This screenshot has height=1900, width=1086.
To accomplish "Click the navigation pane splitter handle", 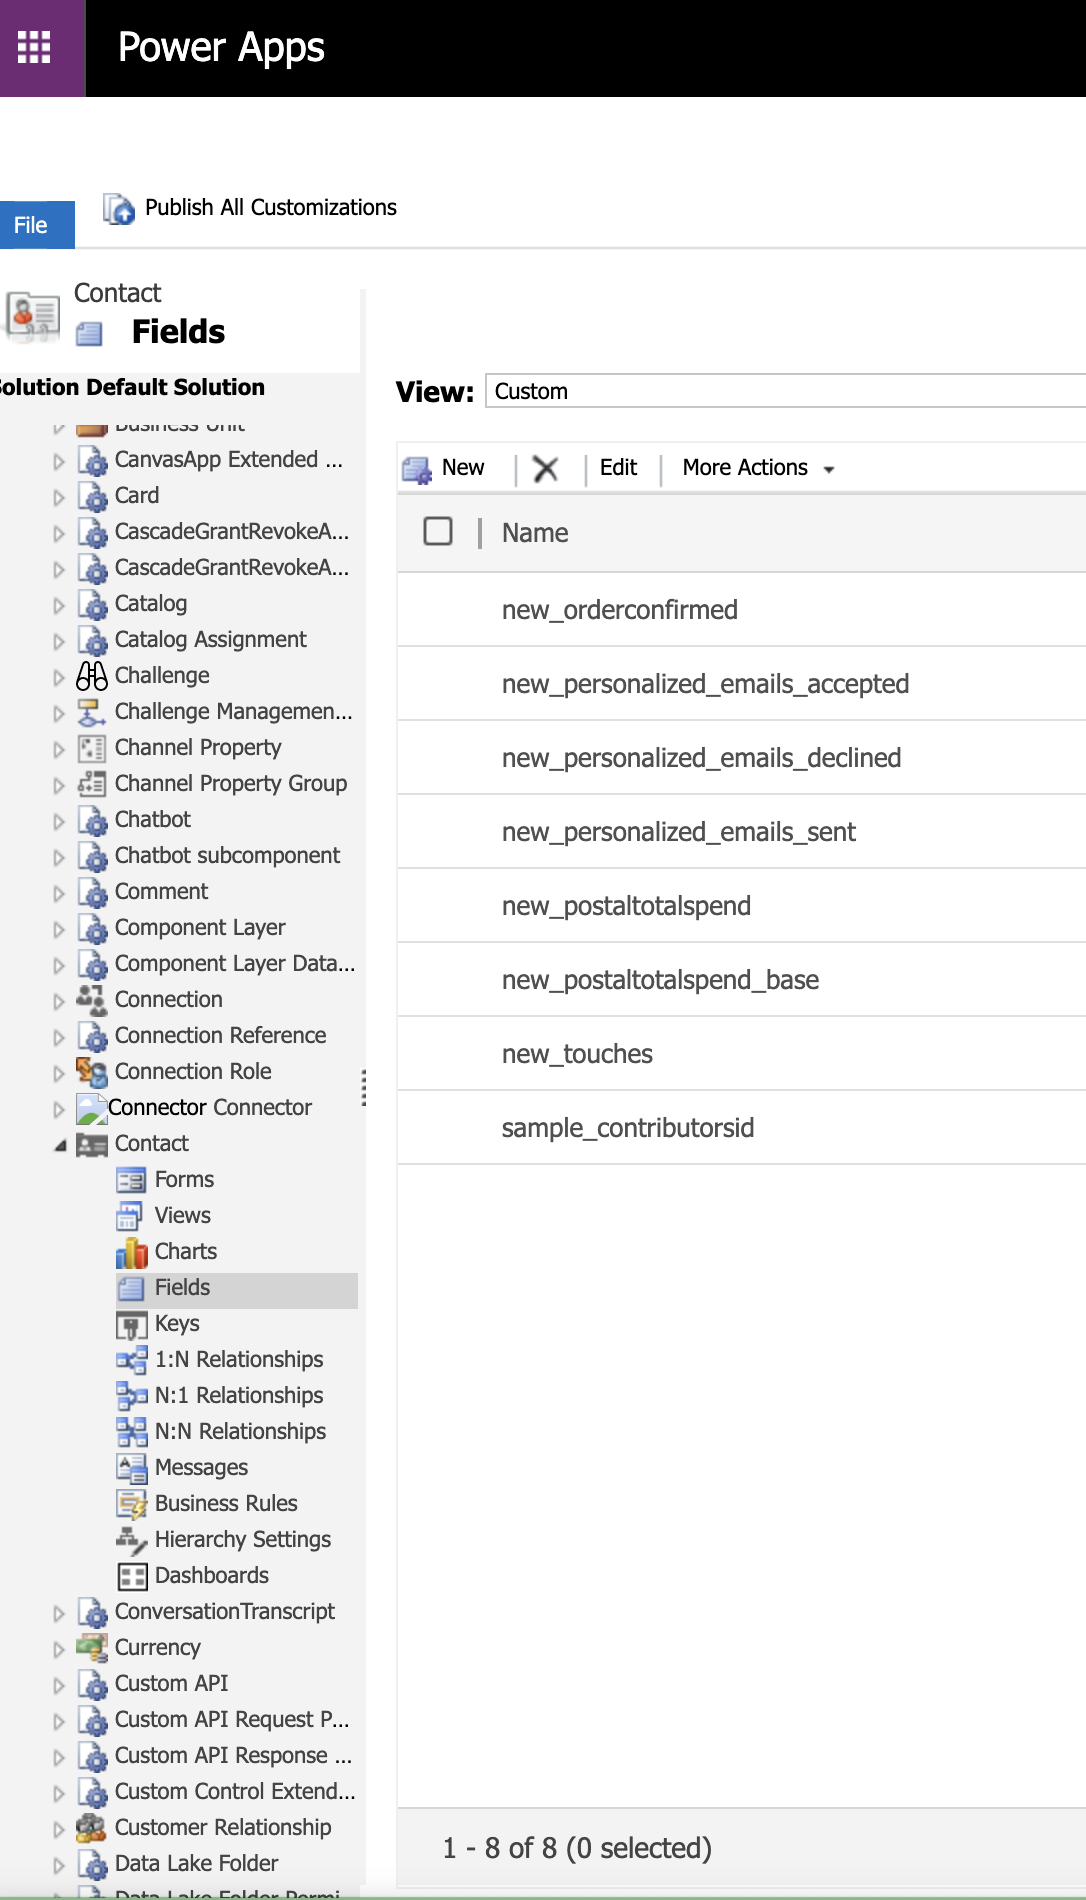I will (363, 1087).
